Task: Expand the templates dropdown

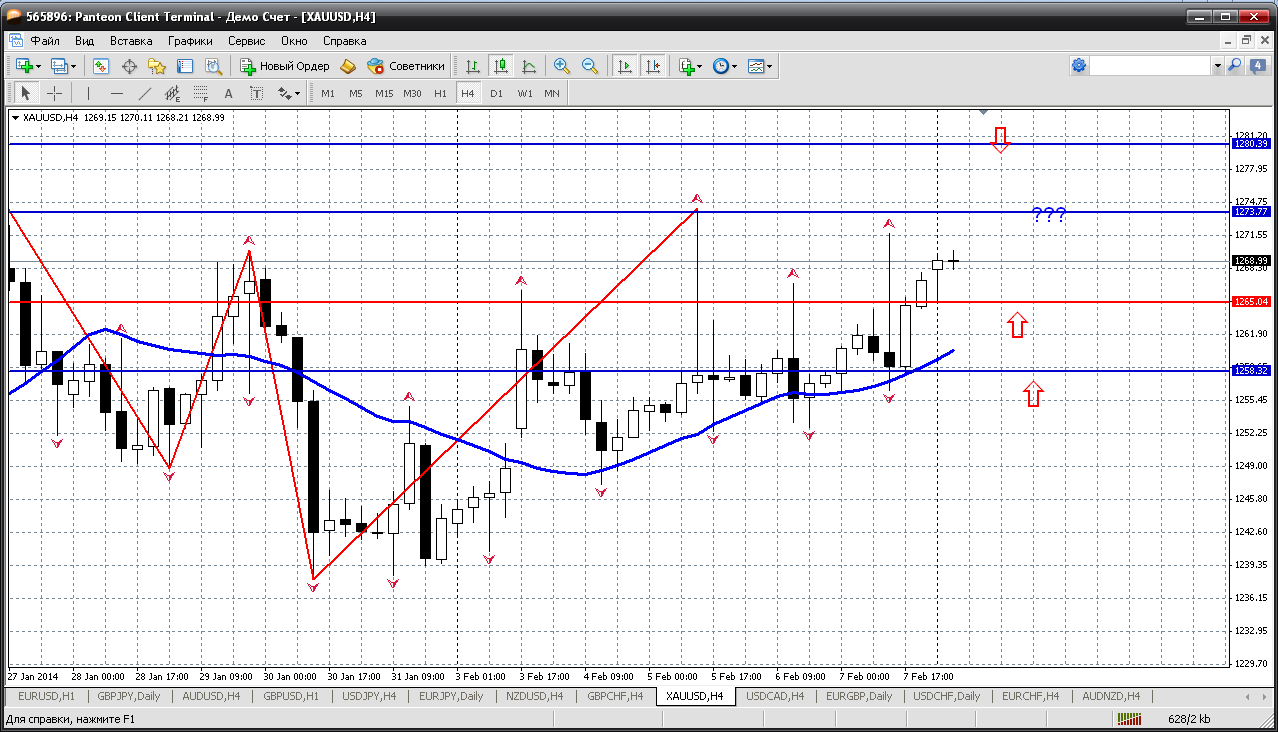Action: (761, 66)
